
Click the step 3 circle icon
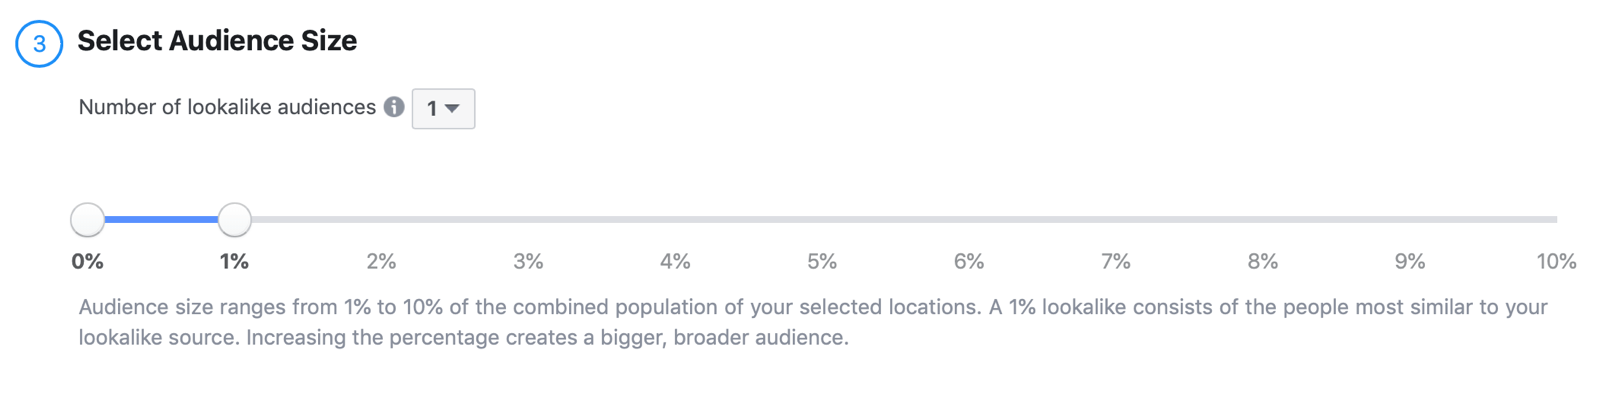pos(39,44)
